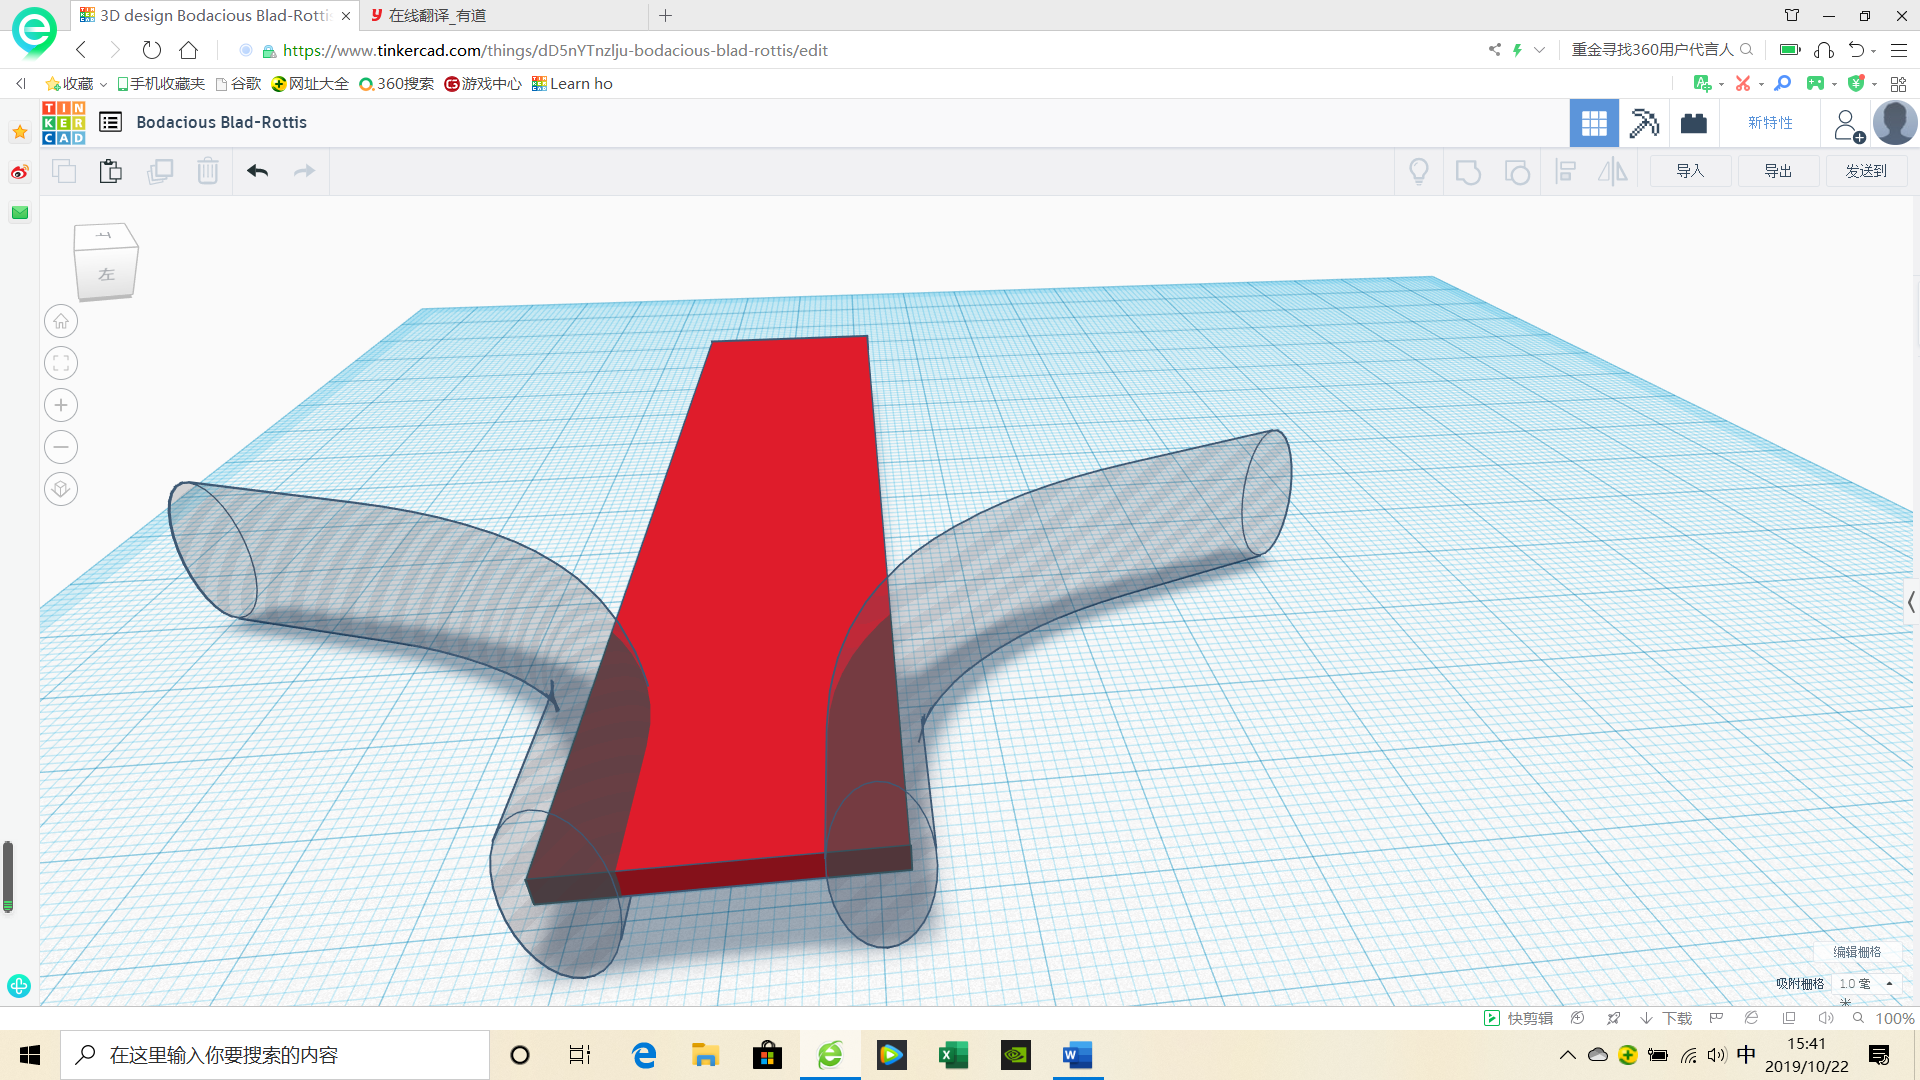The width and height of the screenshot is (1920, 1080).
Task: Click the Home view button
Action: click(61, 321)
